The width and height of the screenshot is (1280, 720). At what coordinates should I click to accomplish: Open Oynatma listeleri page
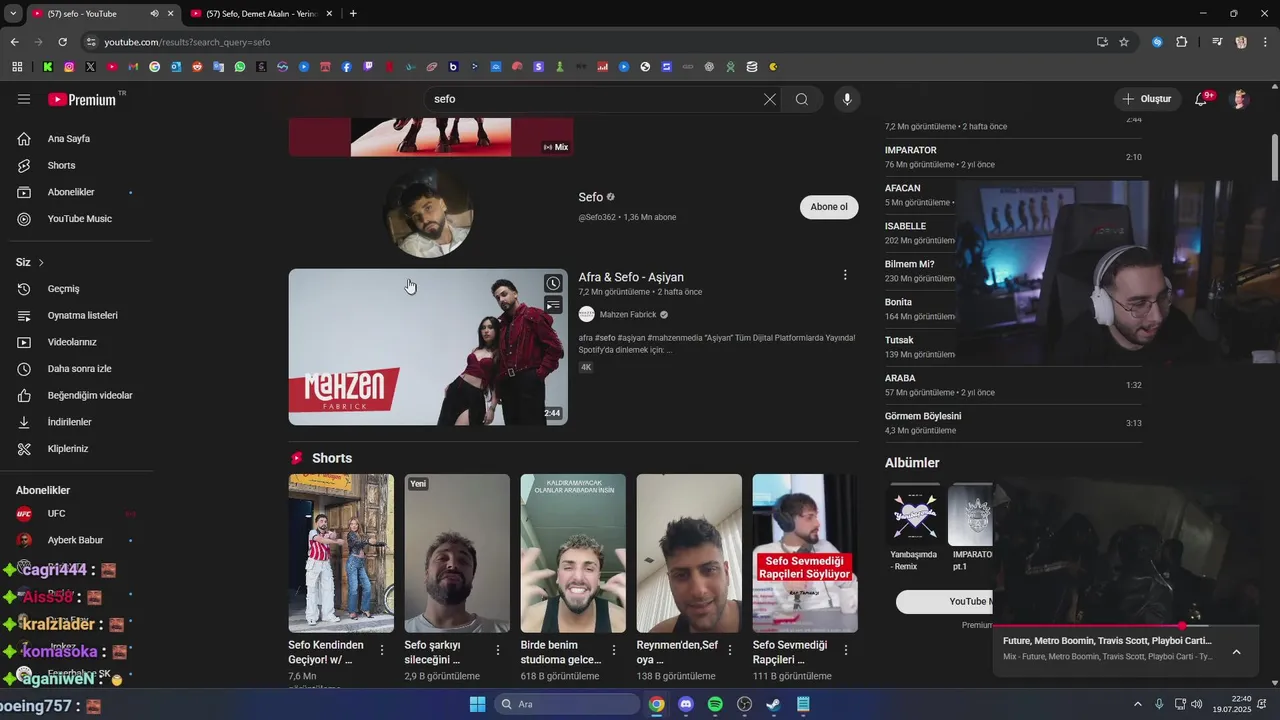coord(80,315)
